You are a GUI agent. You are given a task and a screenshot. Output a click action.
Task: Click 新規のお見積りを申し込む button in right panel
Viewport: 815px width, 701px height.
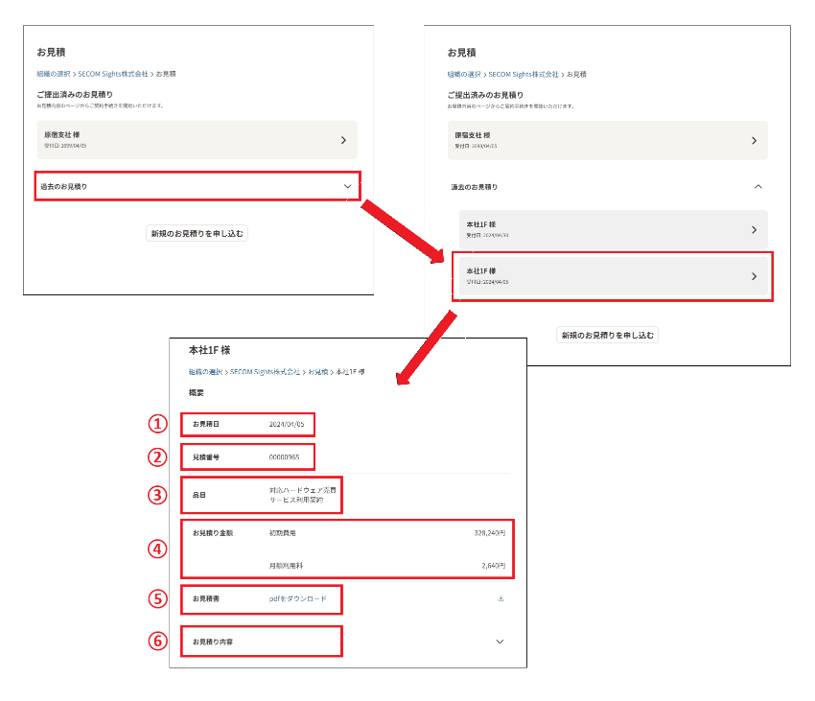tap(608, 335)
